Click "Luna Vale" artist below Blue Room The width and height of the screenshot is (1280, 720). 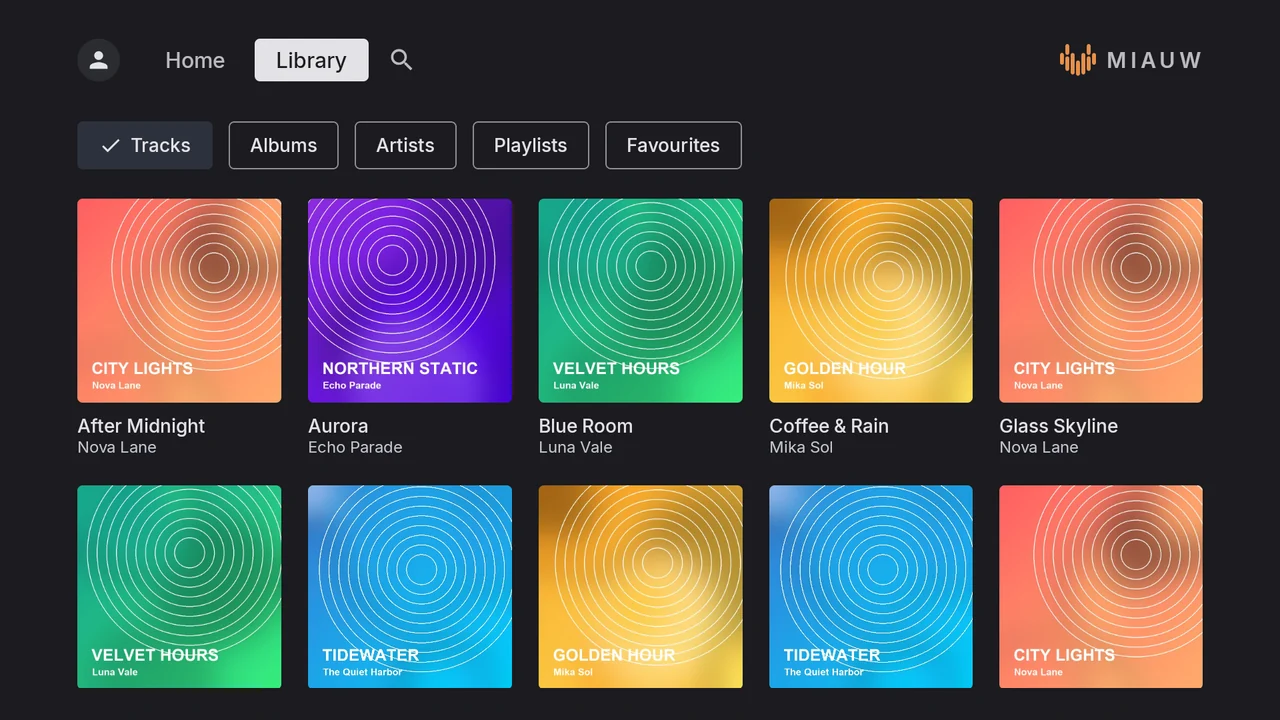click(575, 448)
